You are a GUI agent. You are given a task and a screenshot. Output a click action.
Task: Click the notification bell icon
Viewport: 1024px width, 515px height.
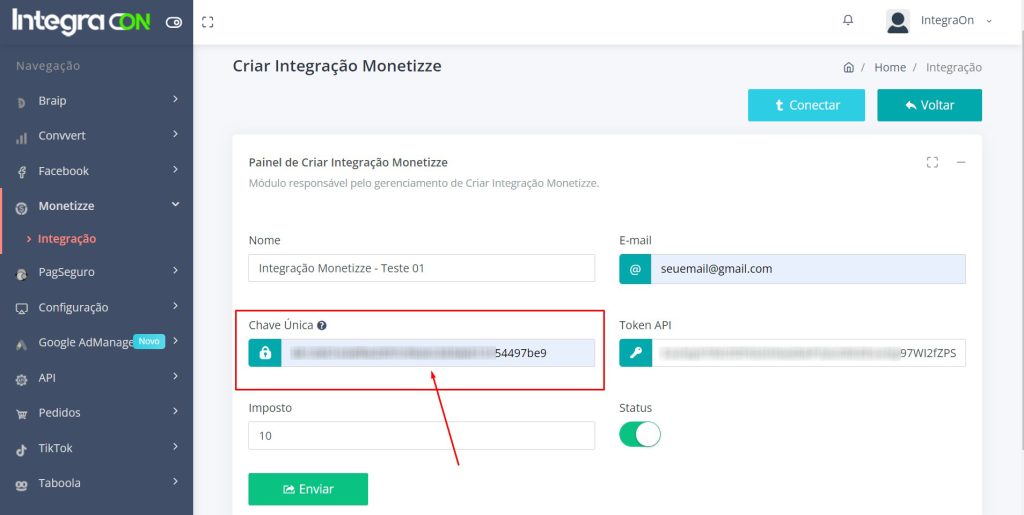click(x=848, y=20)
